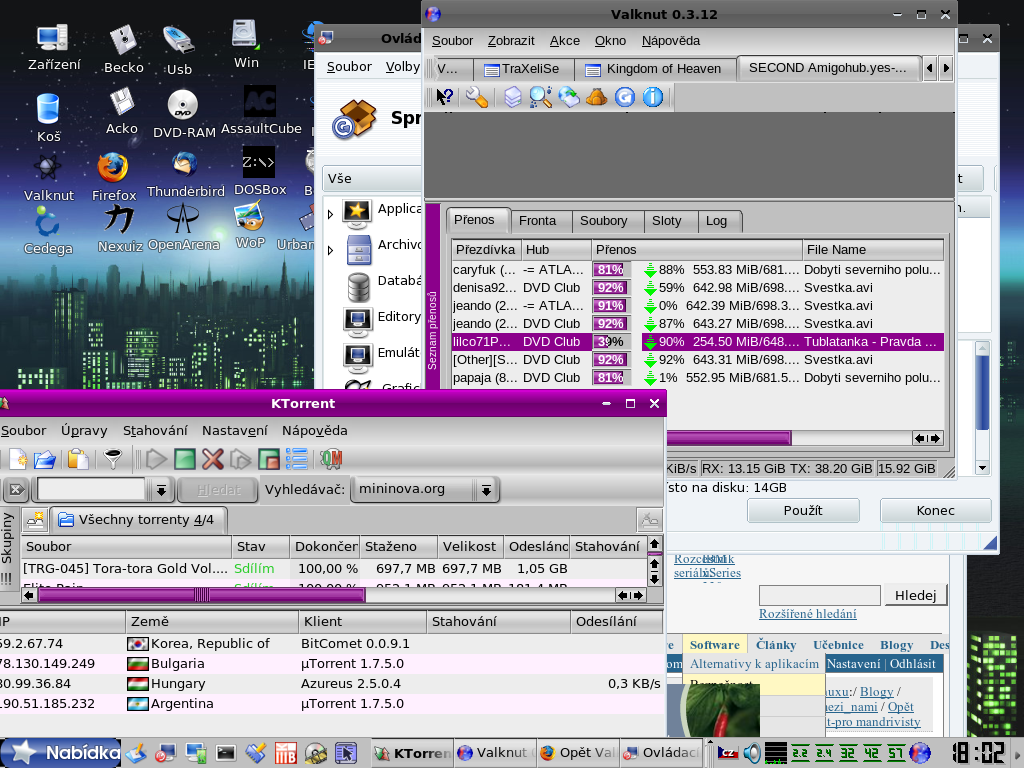This screenshot has width=1024, height=768.
Task: Click KTorrent new torrent document icon
Action: 18,459
